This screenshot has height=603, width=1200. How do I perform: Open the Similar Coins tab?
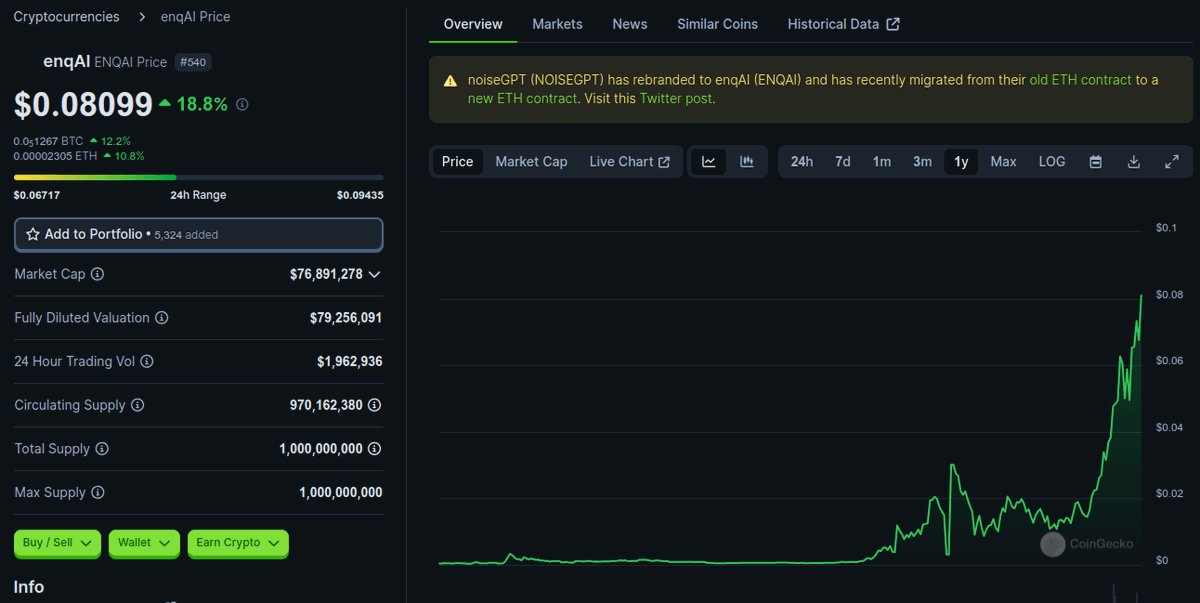coord(717,24)
